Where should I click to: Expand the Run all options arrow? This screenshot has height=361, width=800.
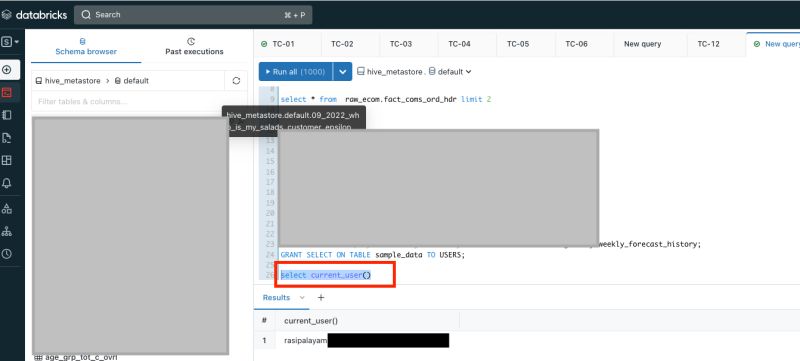[342, 72]
